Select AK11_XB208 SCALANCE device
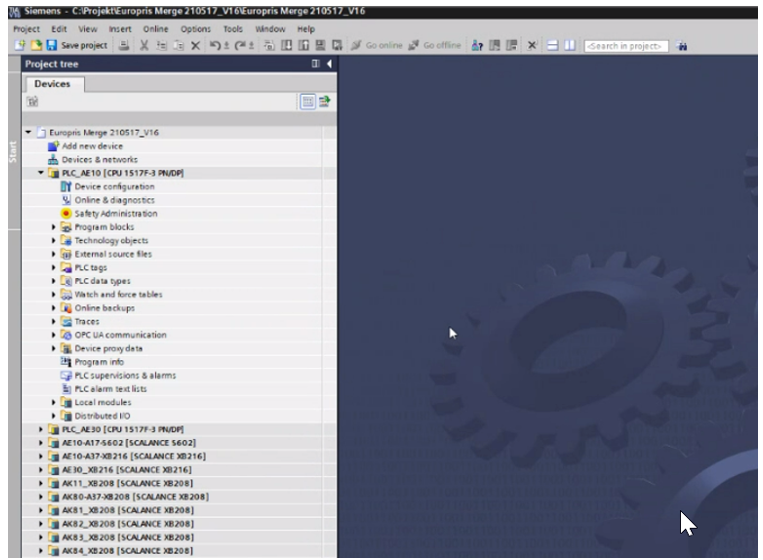Viewport: 763px width, 560px height. click(127, 483)
